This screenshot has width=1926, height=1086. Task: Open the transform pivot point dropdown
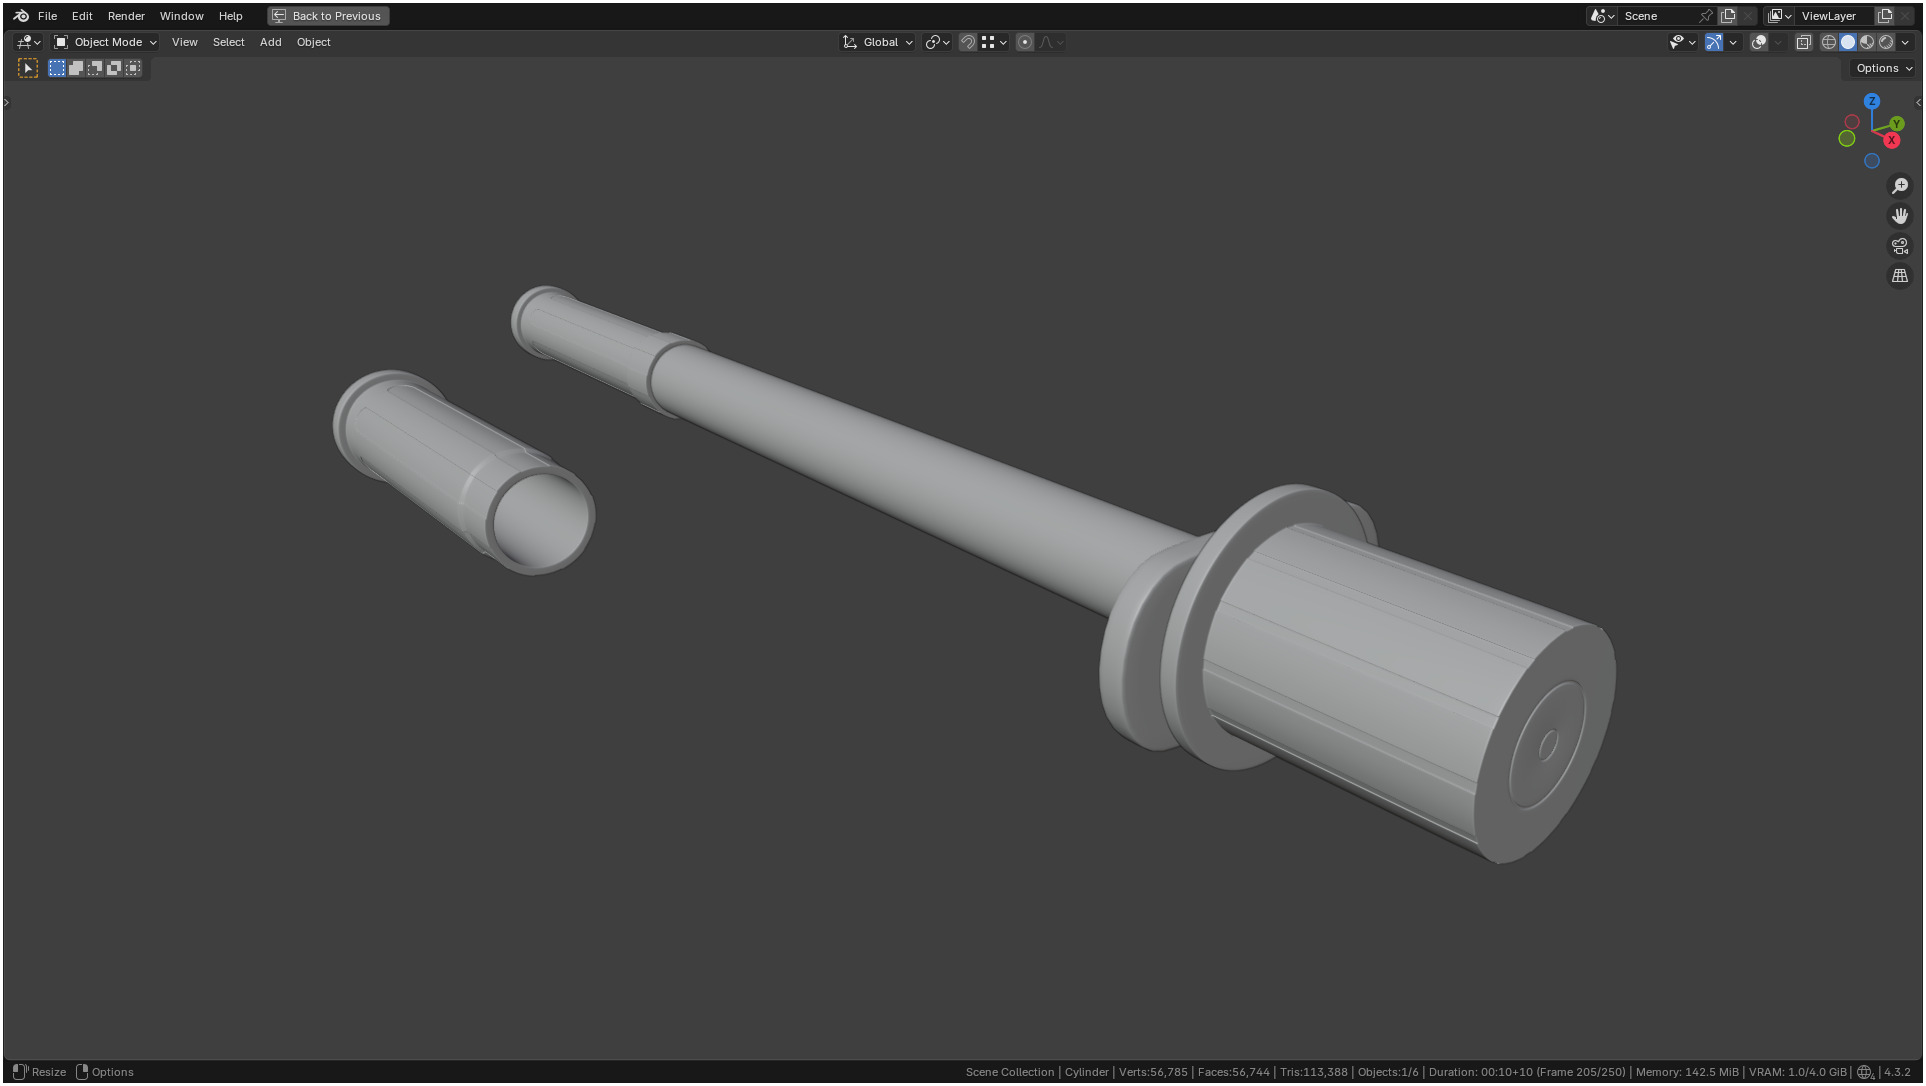(x=937, y=42)
